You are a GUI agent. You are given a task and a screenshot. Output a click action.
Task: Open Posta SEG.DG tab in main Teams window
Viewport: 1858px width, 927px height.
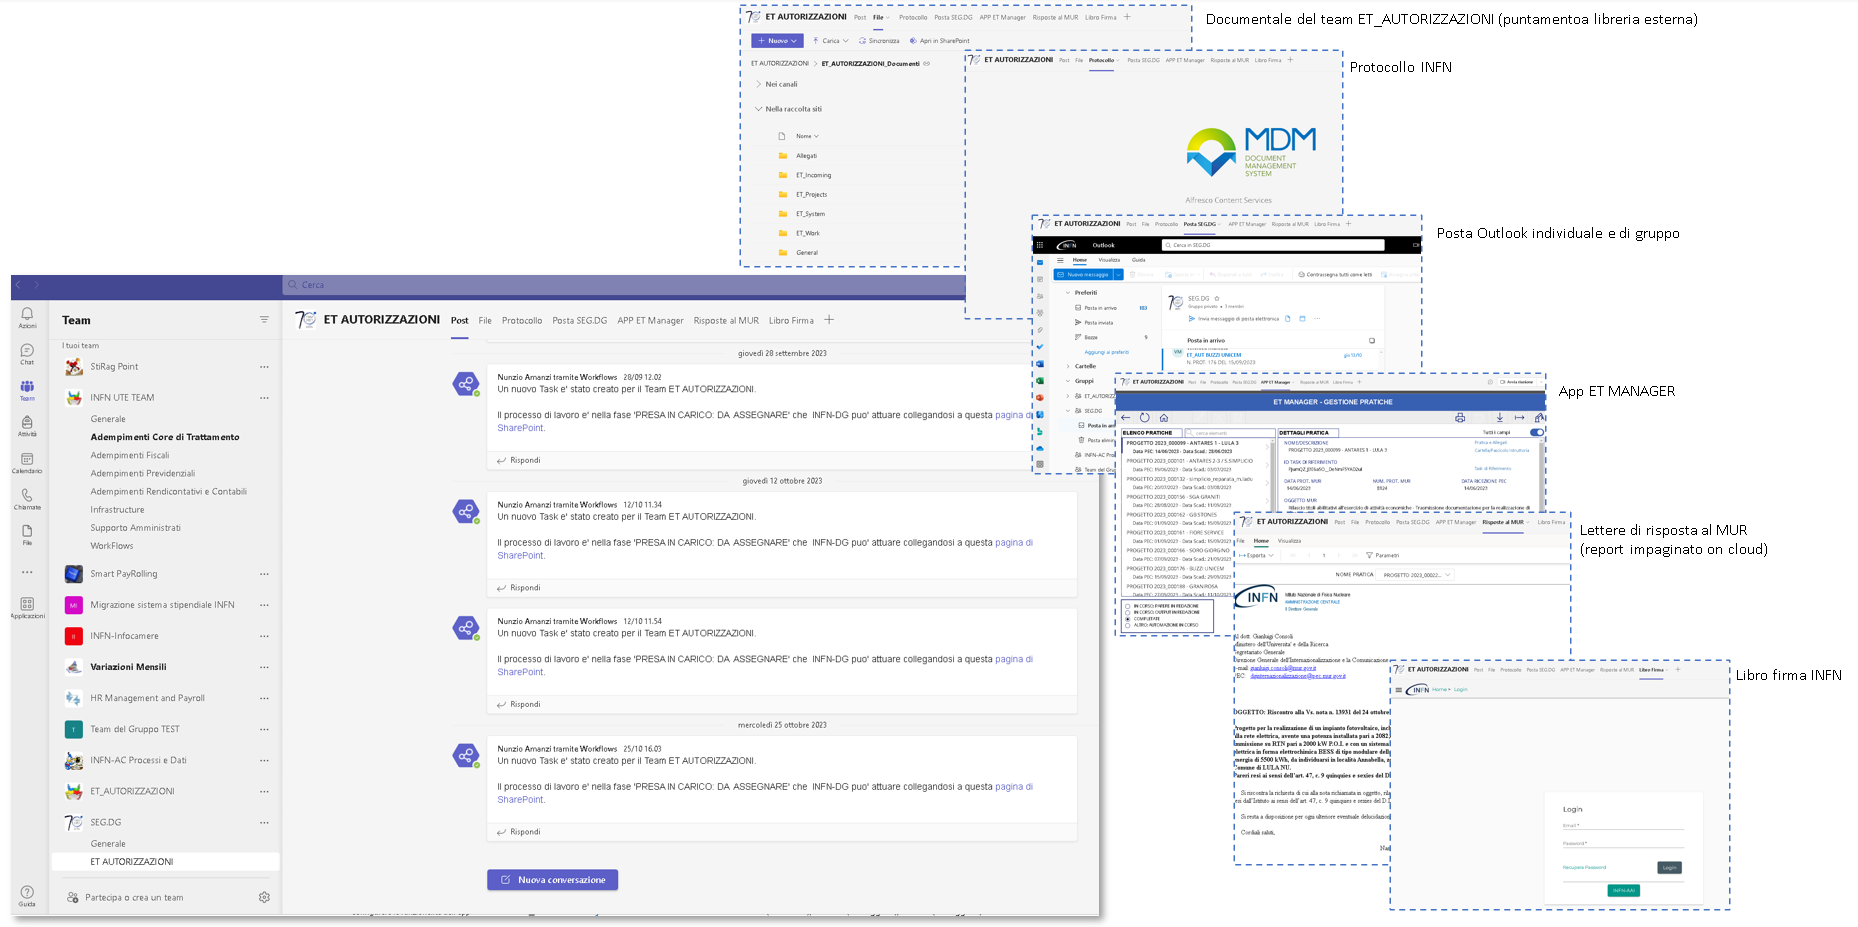(x=580, y=321)
